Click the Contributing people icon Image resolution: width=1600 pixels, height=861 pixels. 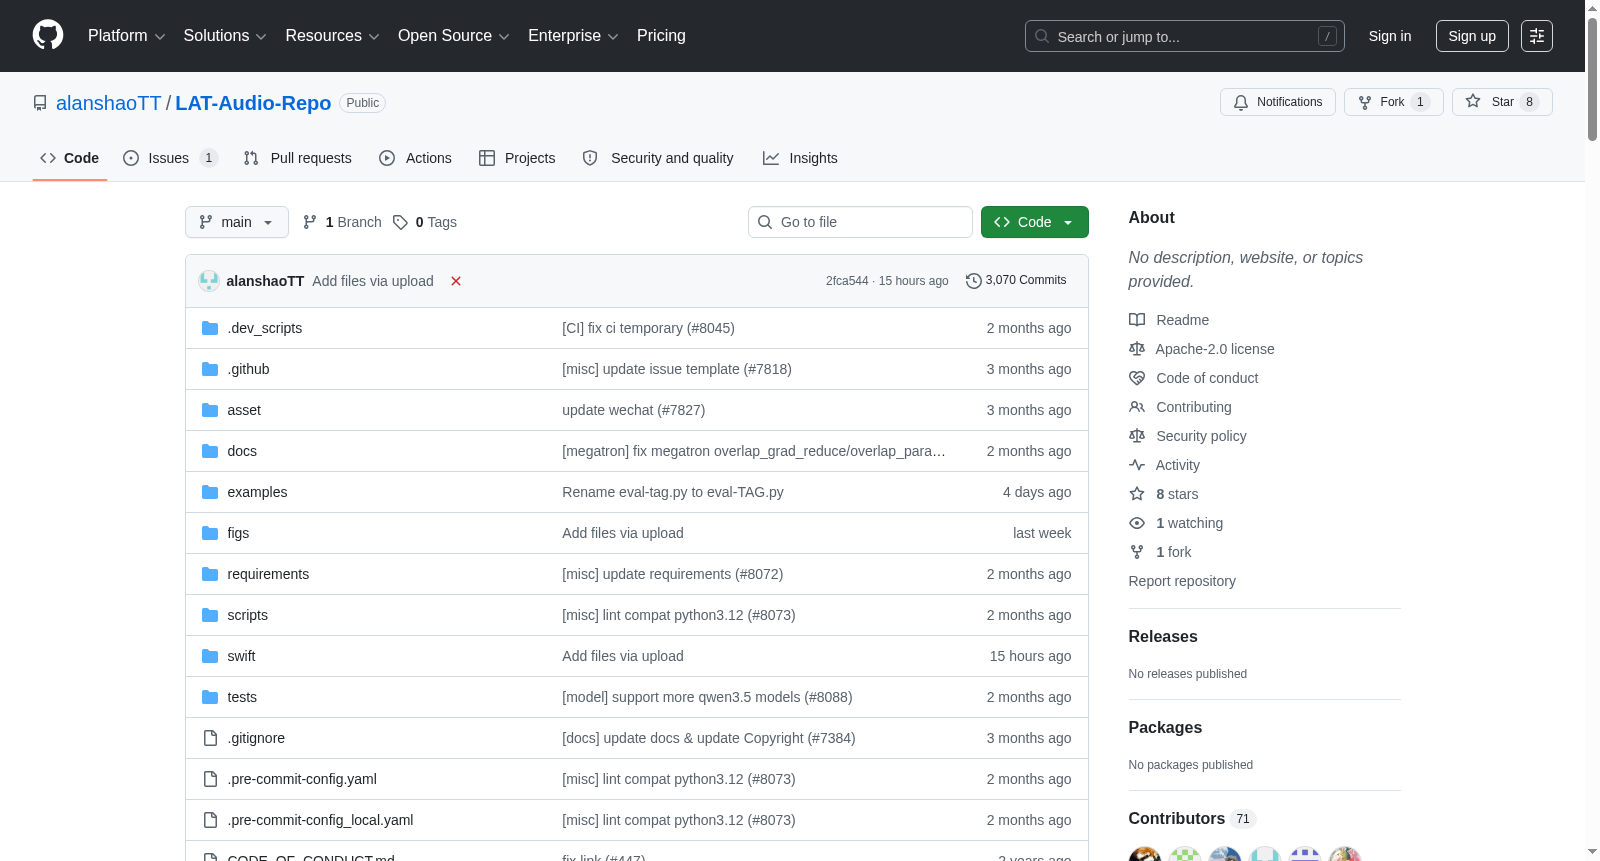(1137, 407)
